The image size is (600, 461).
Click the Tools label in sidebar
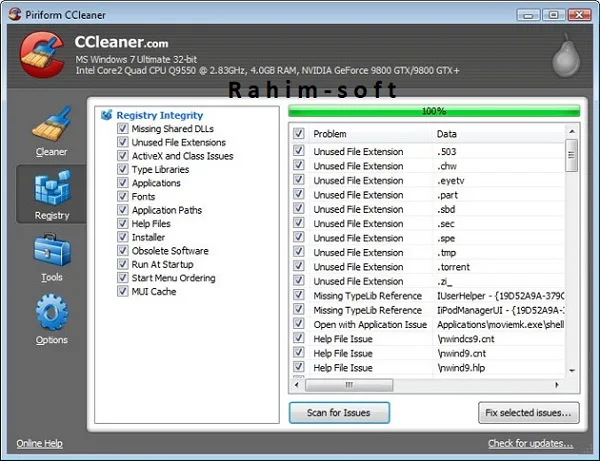coord(52,277)
